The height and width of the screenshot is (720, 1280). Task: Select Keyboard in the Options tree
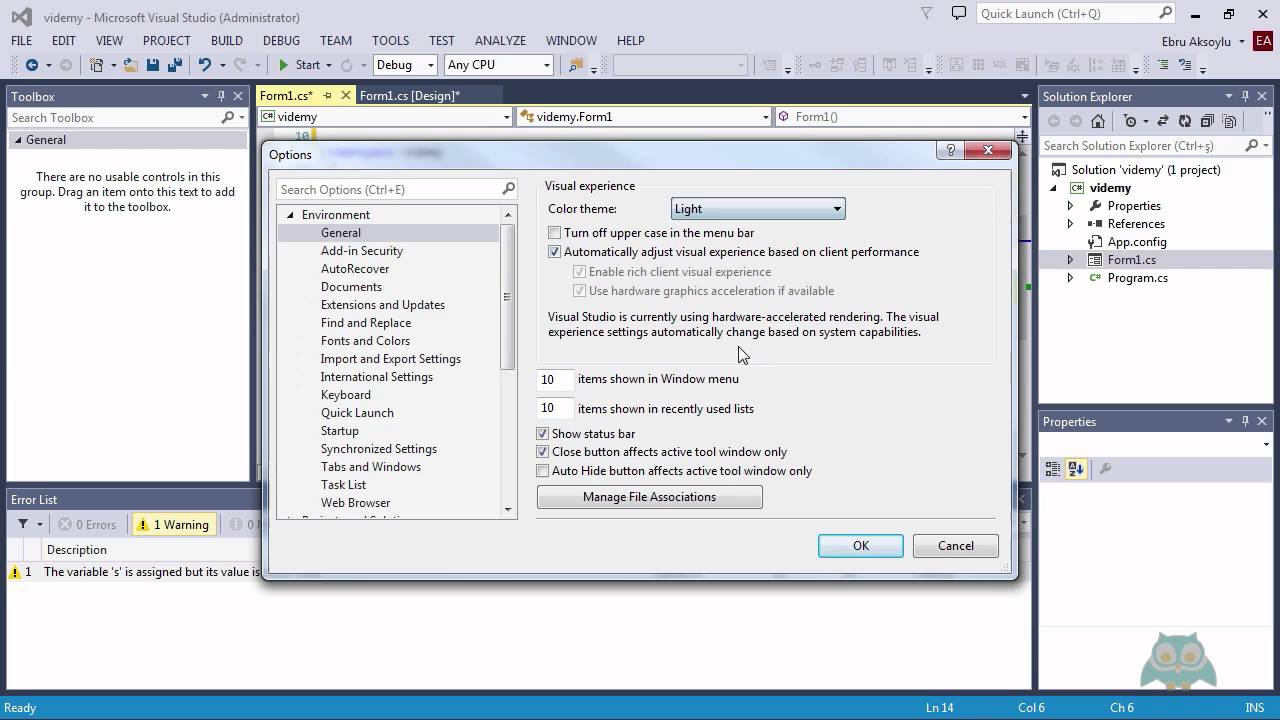tap(346, 395)
